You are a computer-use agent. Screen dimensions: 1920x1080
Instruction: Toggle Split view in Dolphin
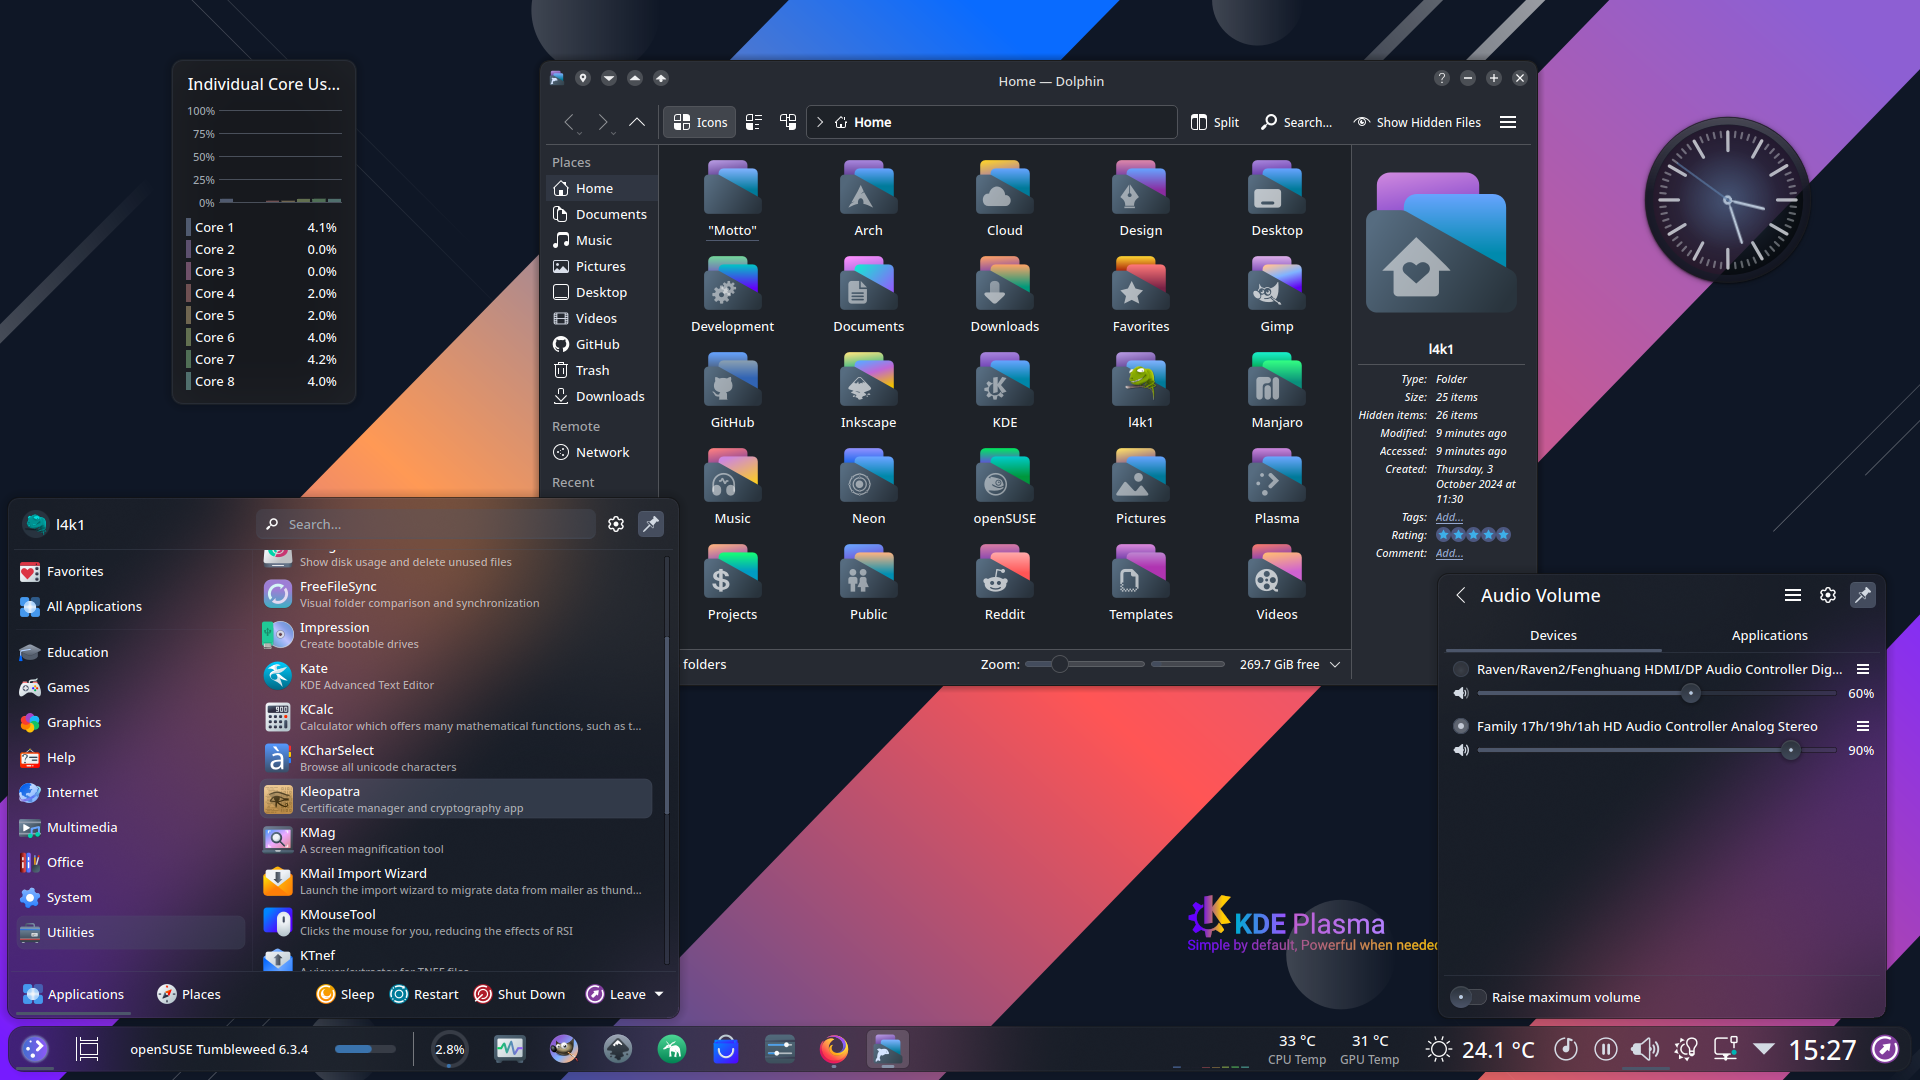coord(1215,122)
